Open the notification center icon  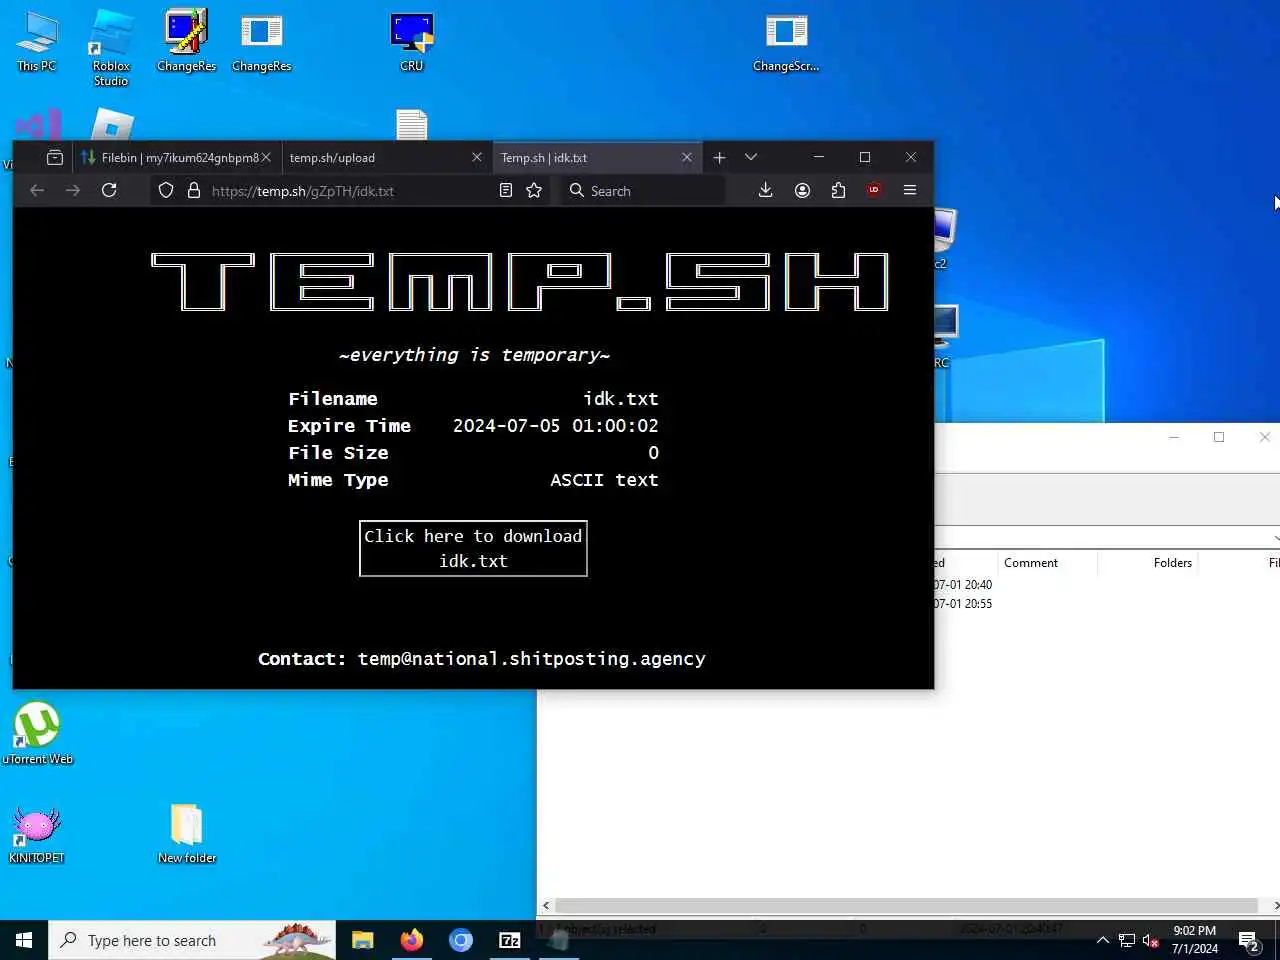tap(1249, 940)
